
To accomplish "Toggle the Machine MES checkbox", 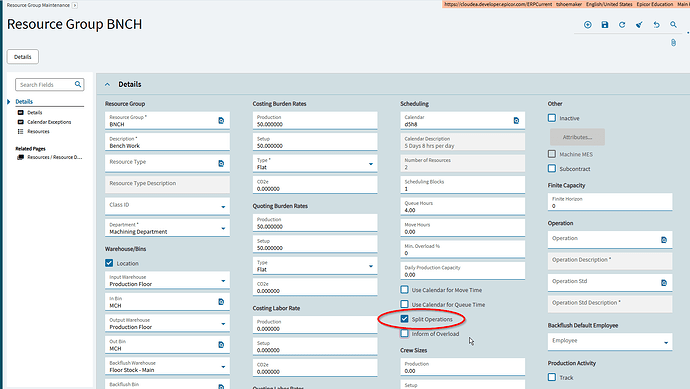I will 552,154.
